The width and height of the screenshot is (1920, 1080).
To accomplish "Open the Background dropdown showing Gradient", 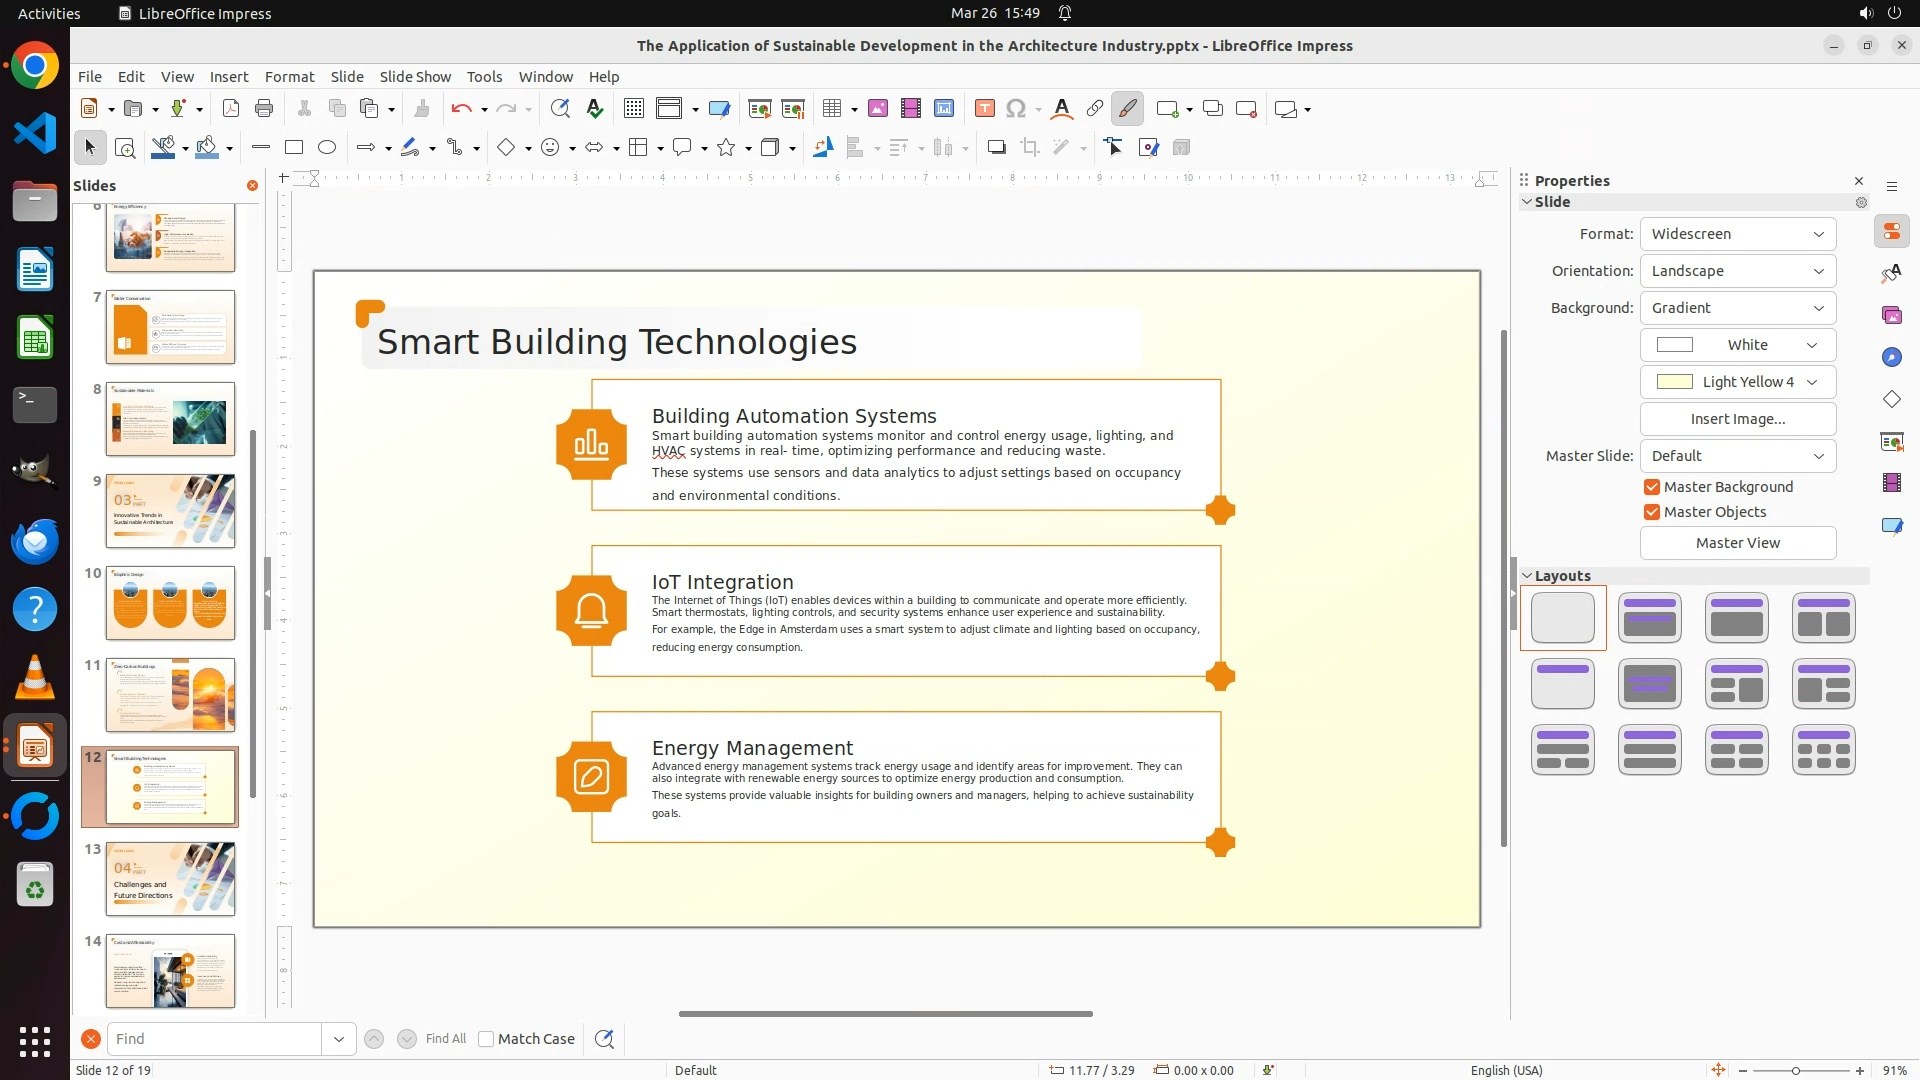I will tap(1737, 308).
